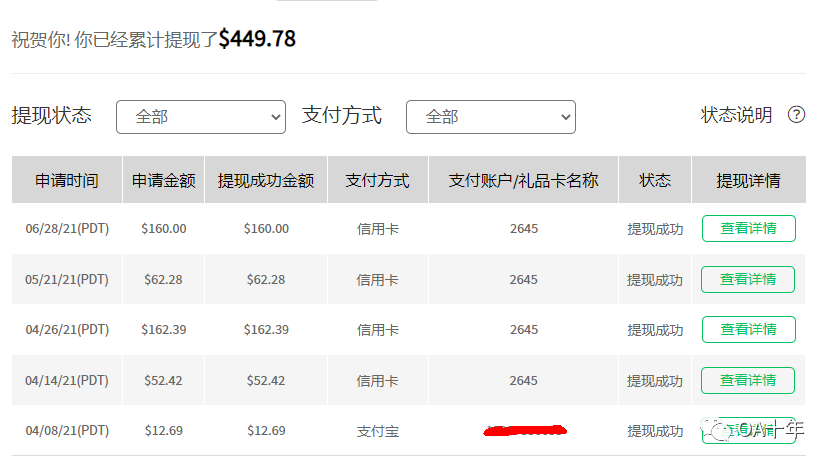Click the 提现详情 column header
The width and height of the screenshot is (831, 465).
point(748,181)
